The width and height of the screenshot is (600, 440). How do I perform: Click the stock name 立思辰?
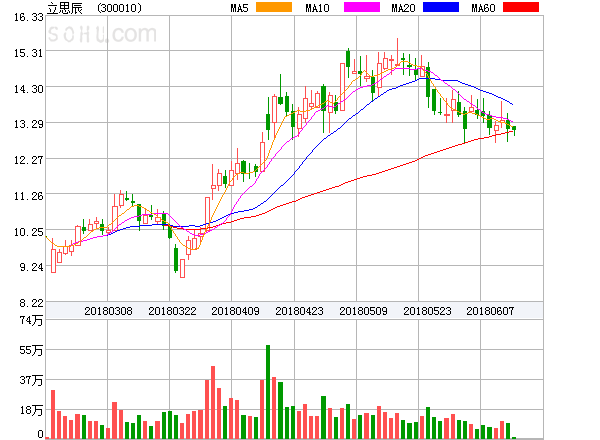tap(65, 8)
